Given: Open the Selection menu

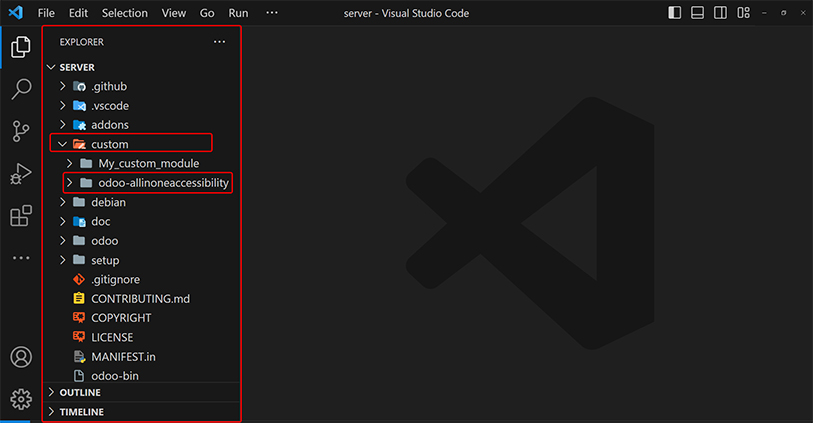Looking at the screenshot, I should point(124,13).
